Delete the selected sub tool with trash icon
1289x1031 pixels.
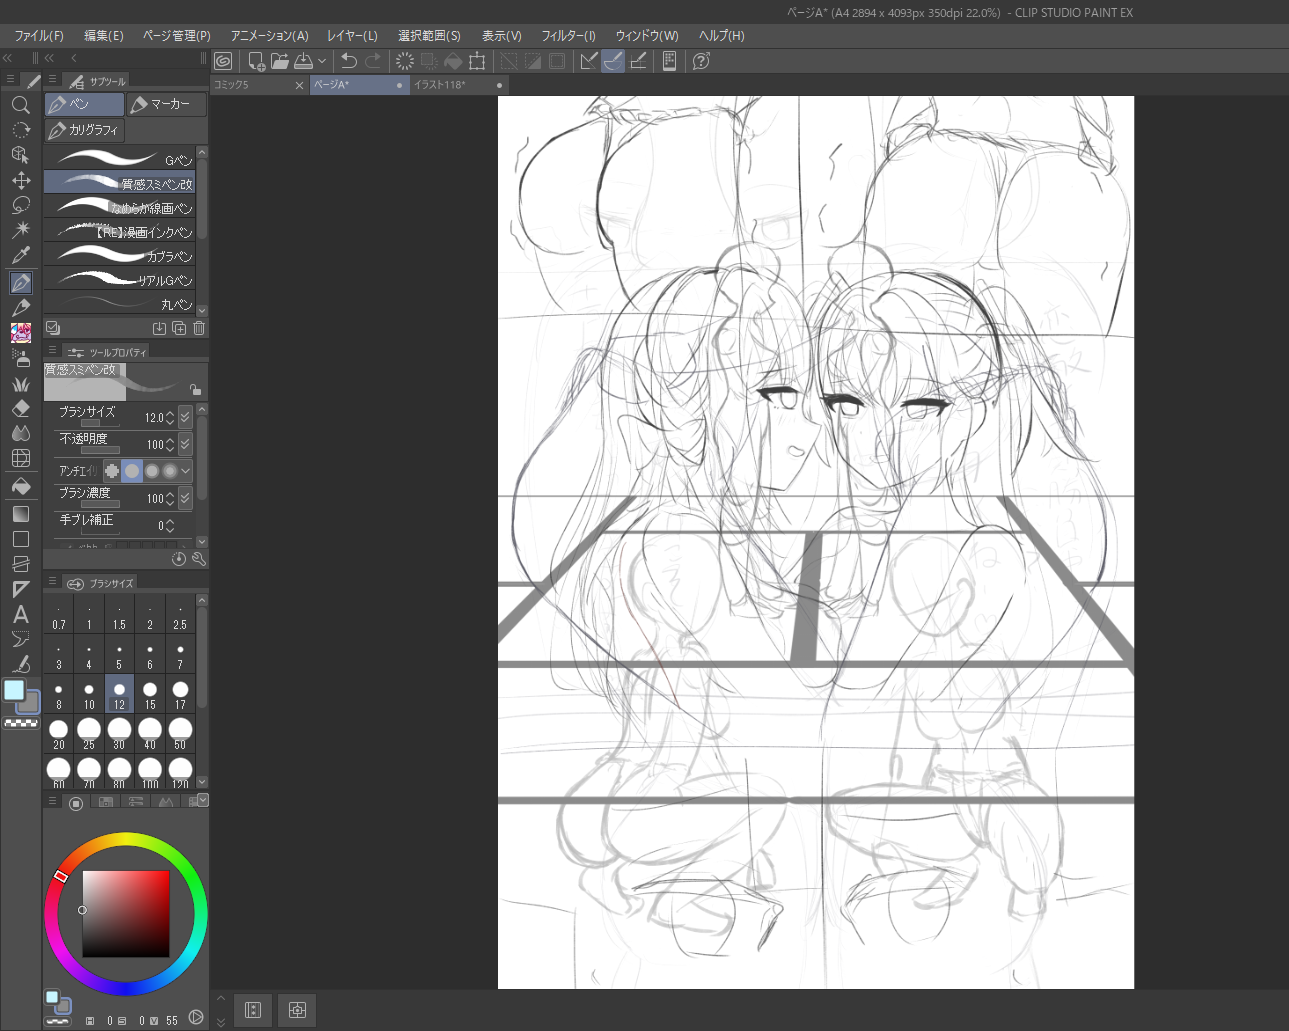[x=199, y=328]
